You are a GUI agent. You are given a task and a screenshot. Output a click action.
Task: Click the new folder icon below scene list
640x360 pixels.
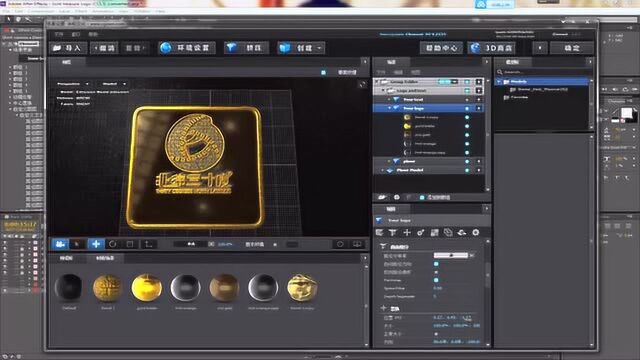pyautogui.click(x=382, y=198)
